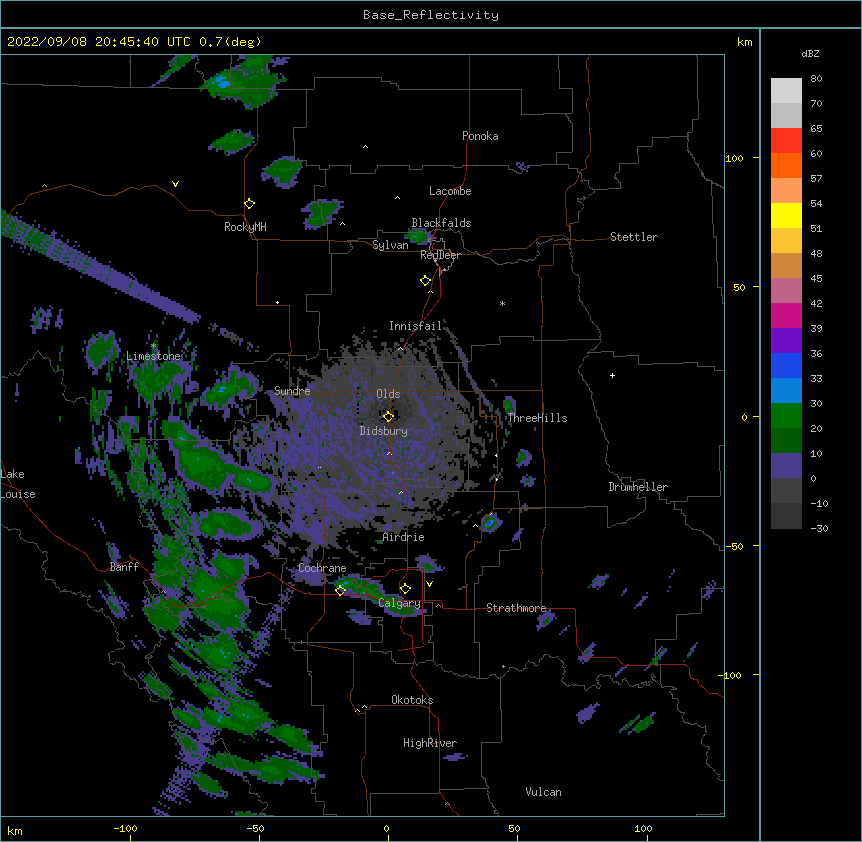Select the bright green 20-30 dBZ swatch
The width and height of the screenshot is (862, 842).
coord(786,416)
